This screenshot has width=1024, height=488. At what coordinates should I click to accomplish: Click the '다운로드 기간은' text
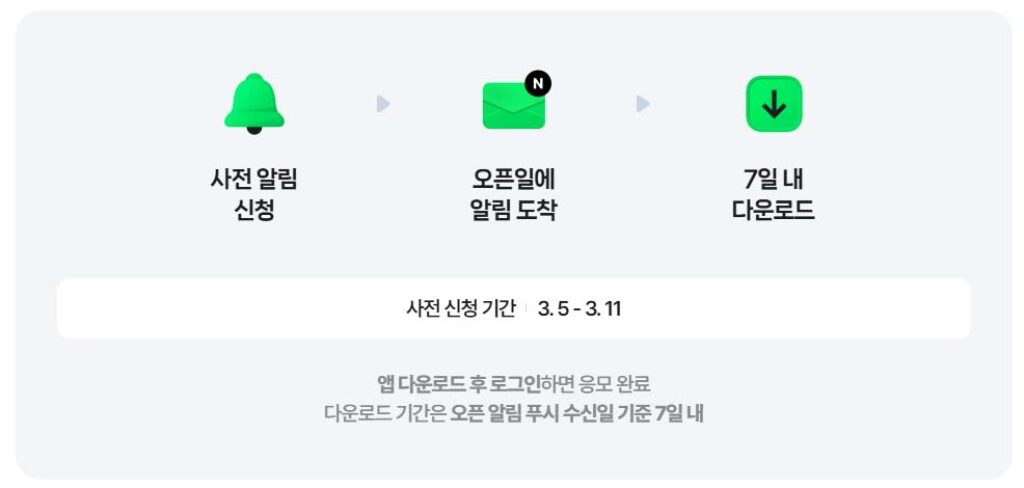point(385,413)
